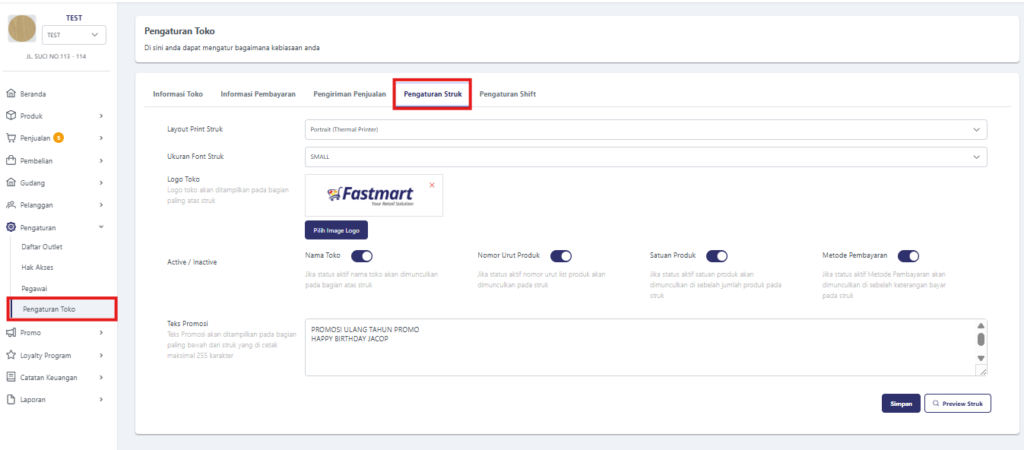Click the Loyalty Program star icon
The height and width of the screenshot is (450, 1024).
[x=11, y=354]
